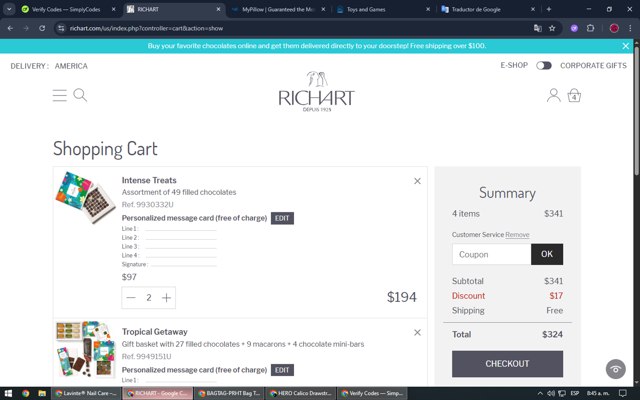Click the accessibility eye button

coord(616,369)
